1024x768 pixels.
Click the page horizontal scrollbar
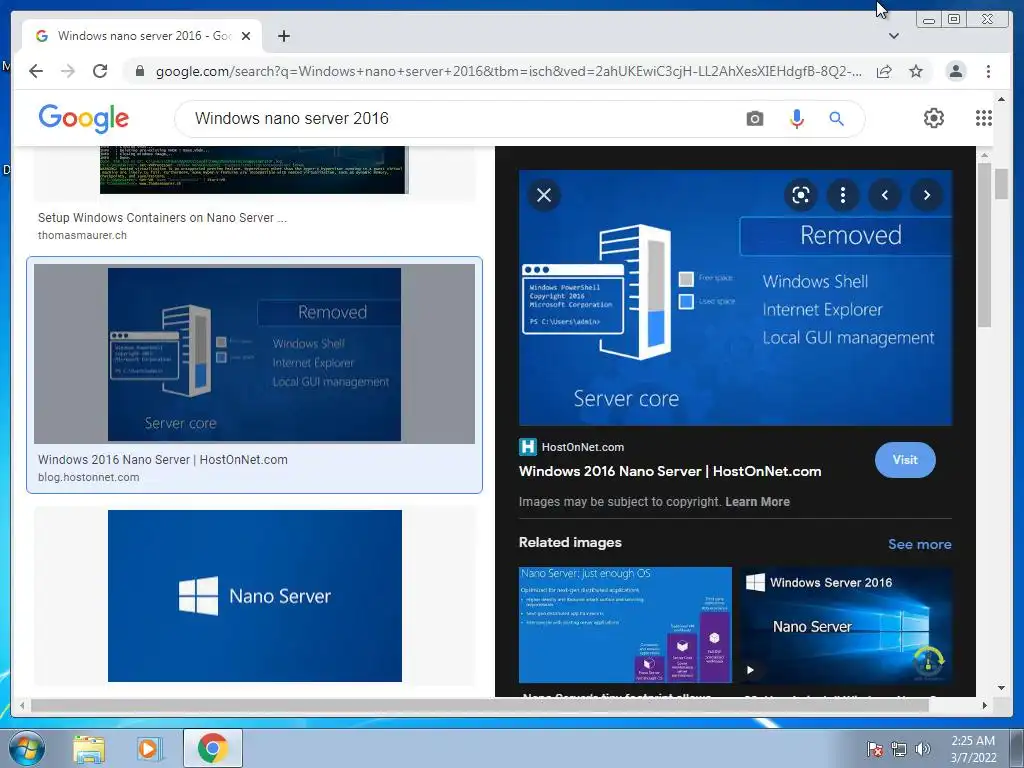tap(479, 705)
